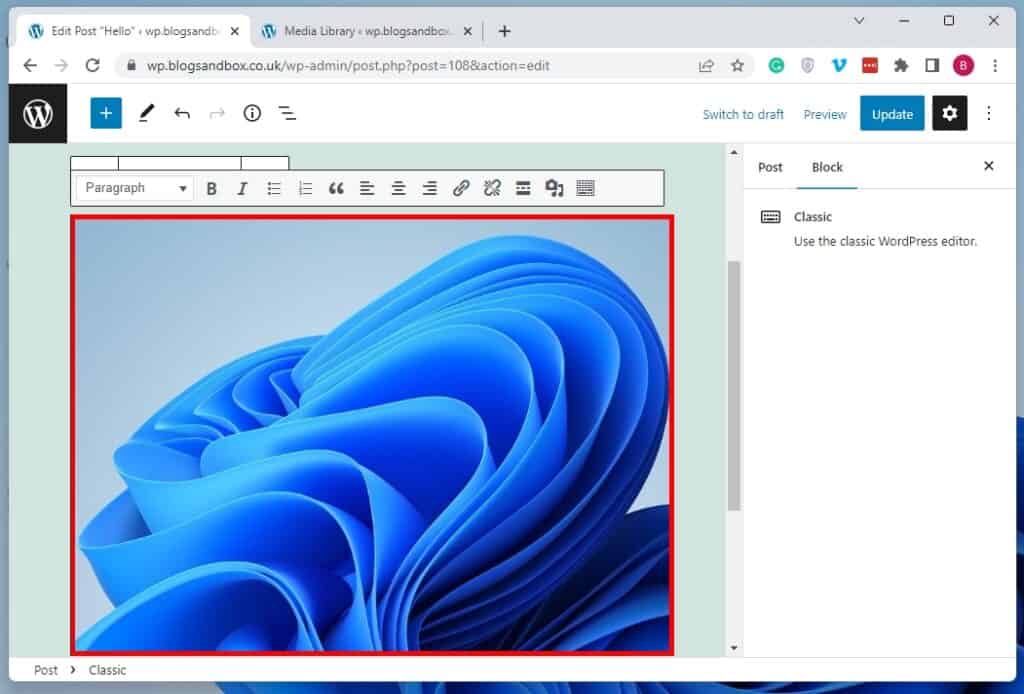Open the editor Options three-dot menu
Image resolution: width=1024 pixels, height=694 pixels.
click(989, 114)
